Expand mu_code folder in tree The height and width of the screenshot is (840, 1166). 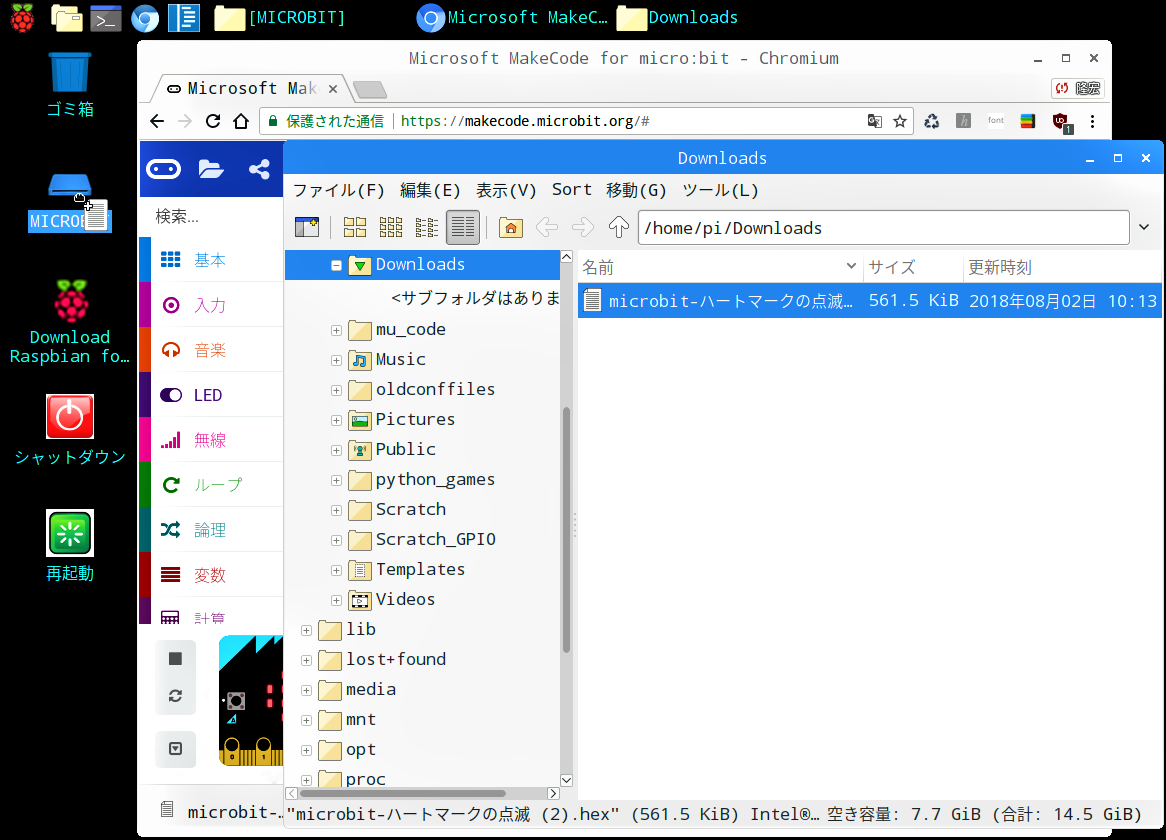click(x=336, y=330)
